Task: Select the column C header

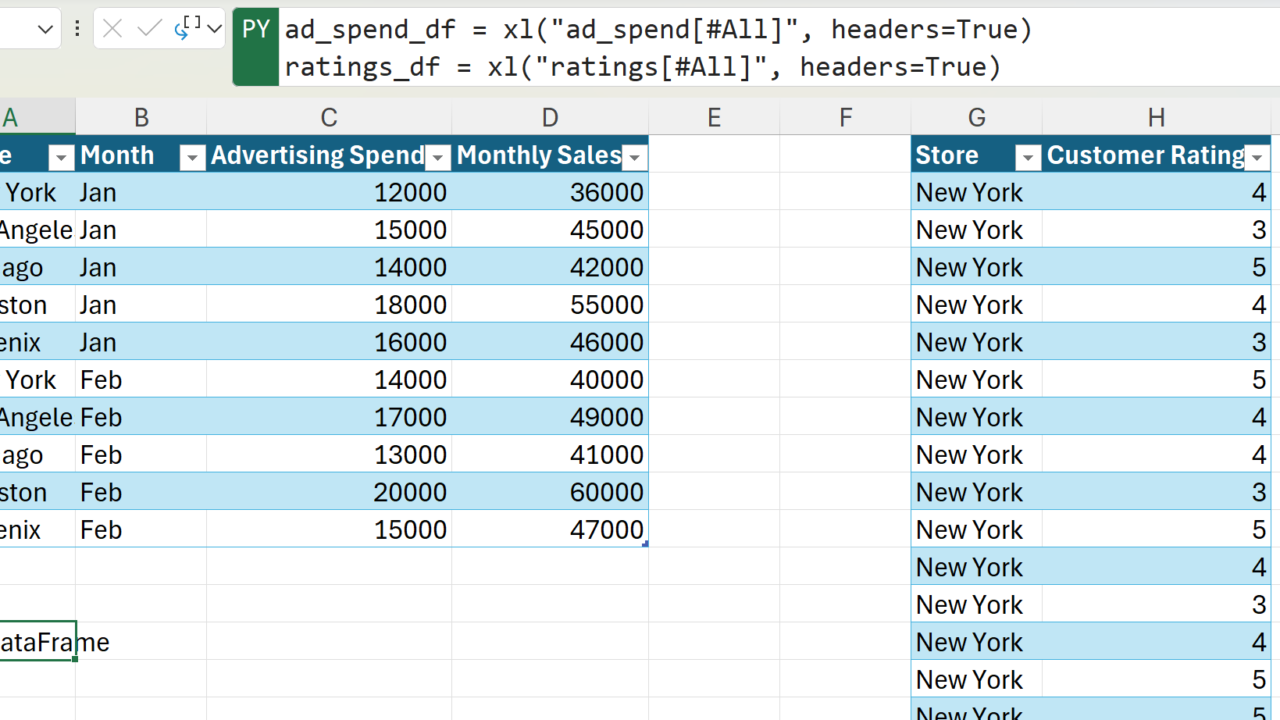Action: (328, 118)
